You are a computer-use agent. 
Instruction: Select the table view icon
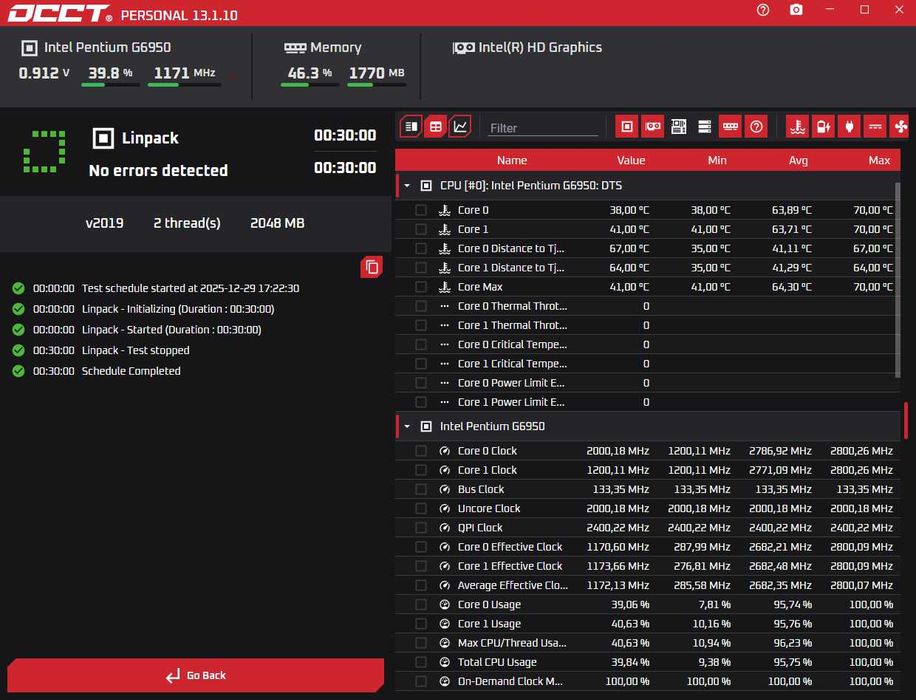(436, 126)
